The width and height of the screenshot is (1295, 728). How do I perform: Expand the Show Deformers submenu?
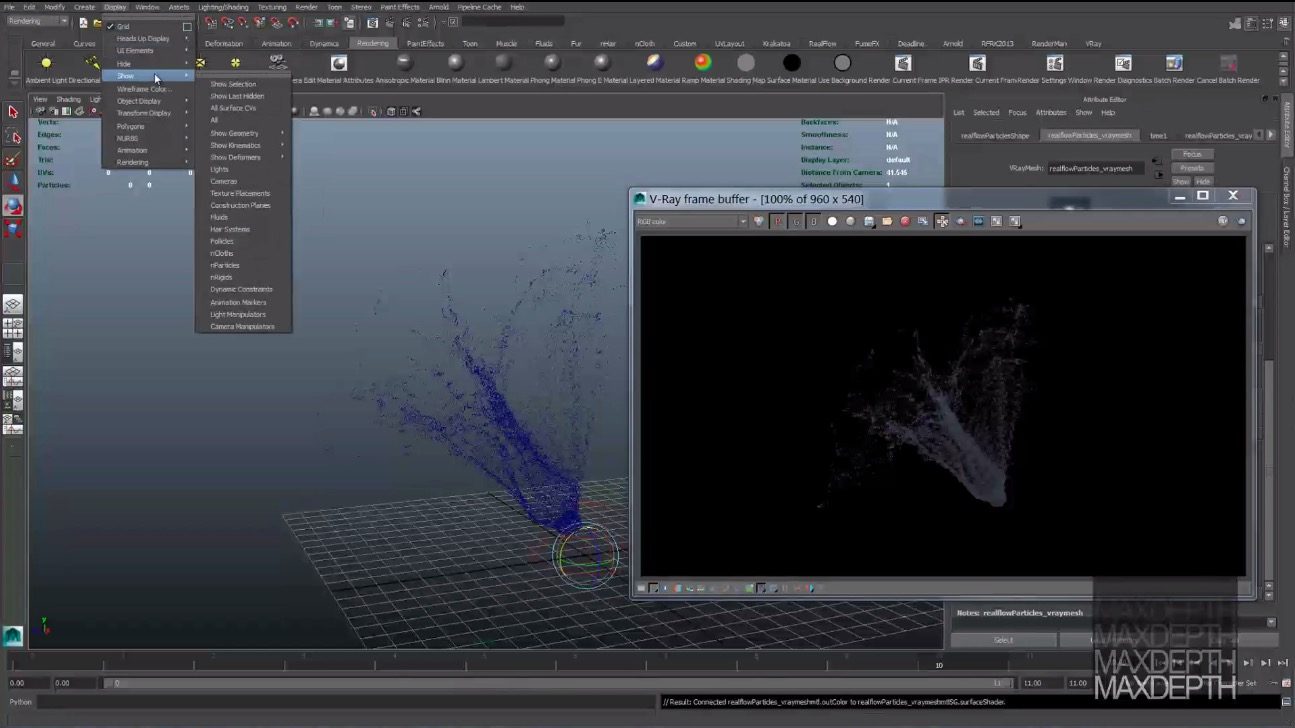pyautogui.click(x=244, y=157)
